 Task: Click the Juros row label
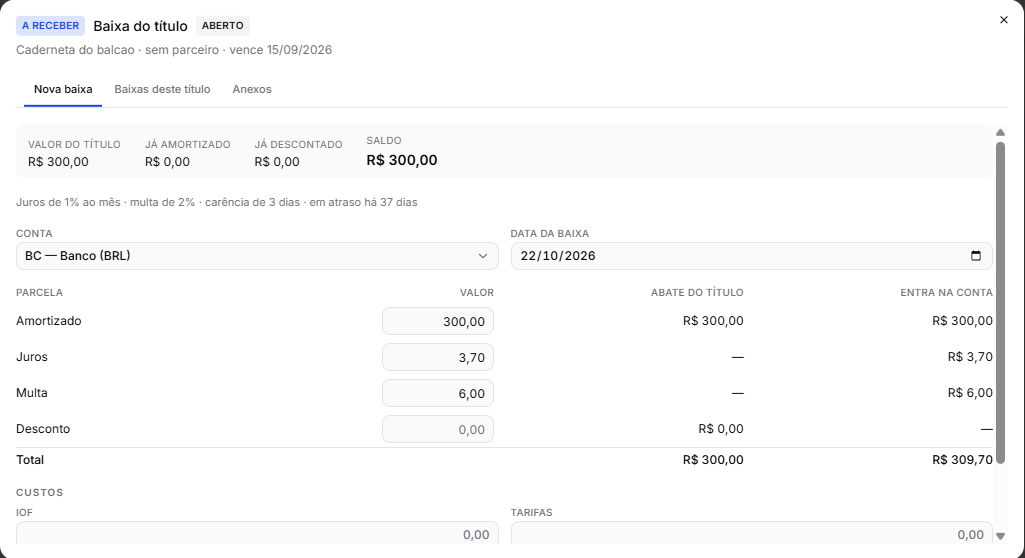click(32, 357)
